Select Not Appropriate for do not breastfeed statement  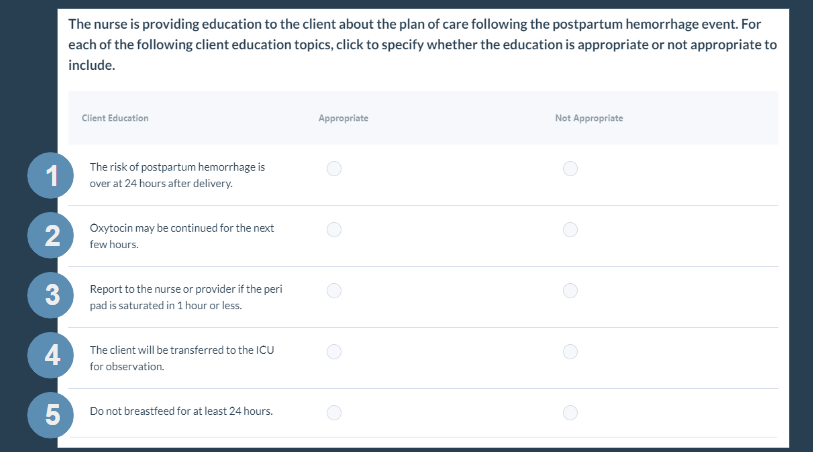[570, 413]
